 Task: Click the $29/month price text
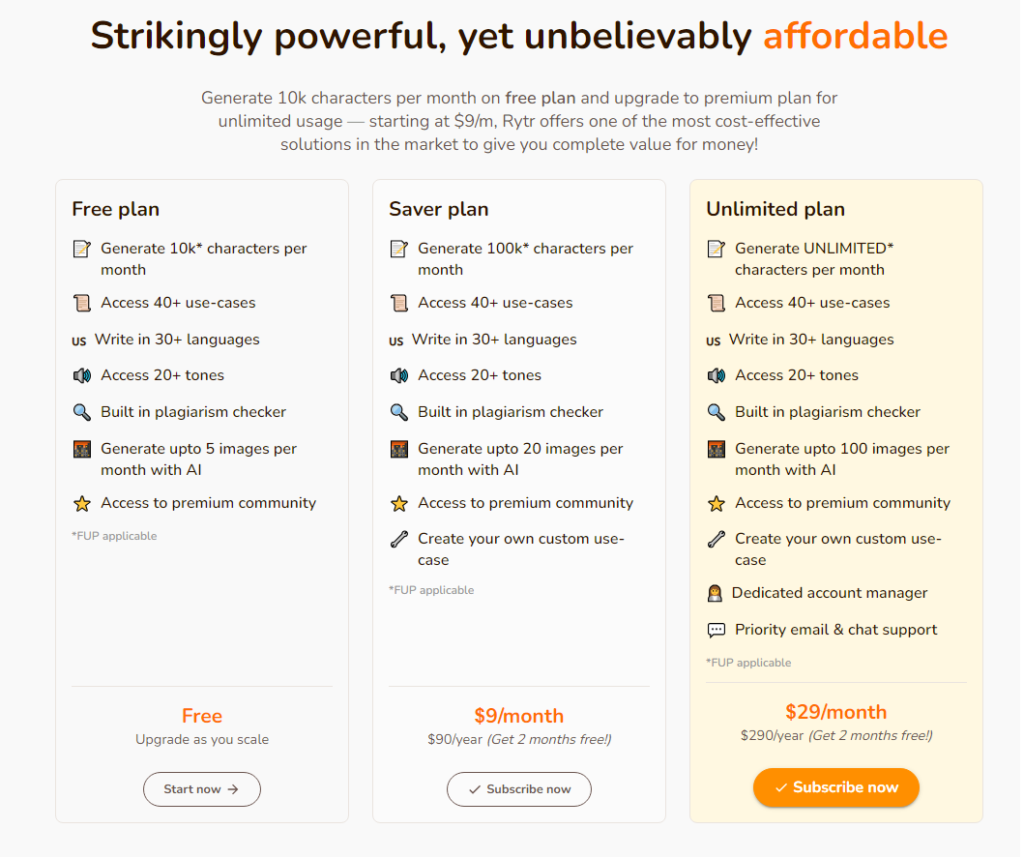tap(836, 712)
